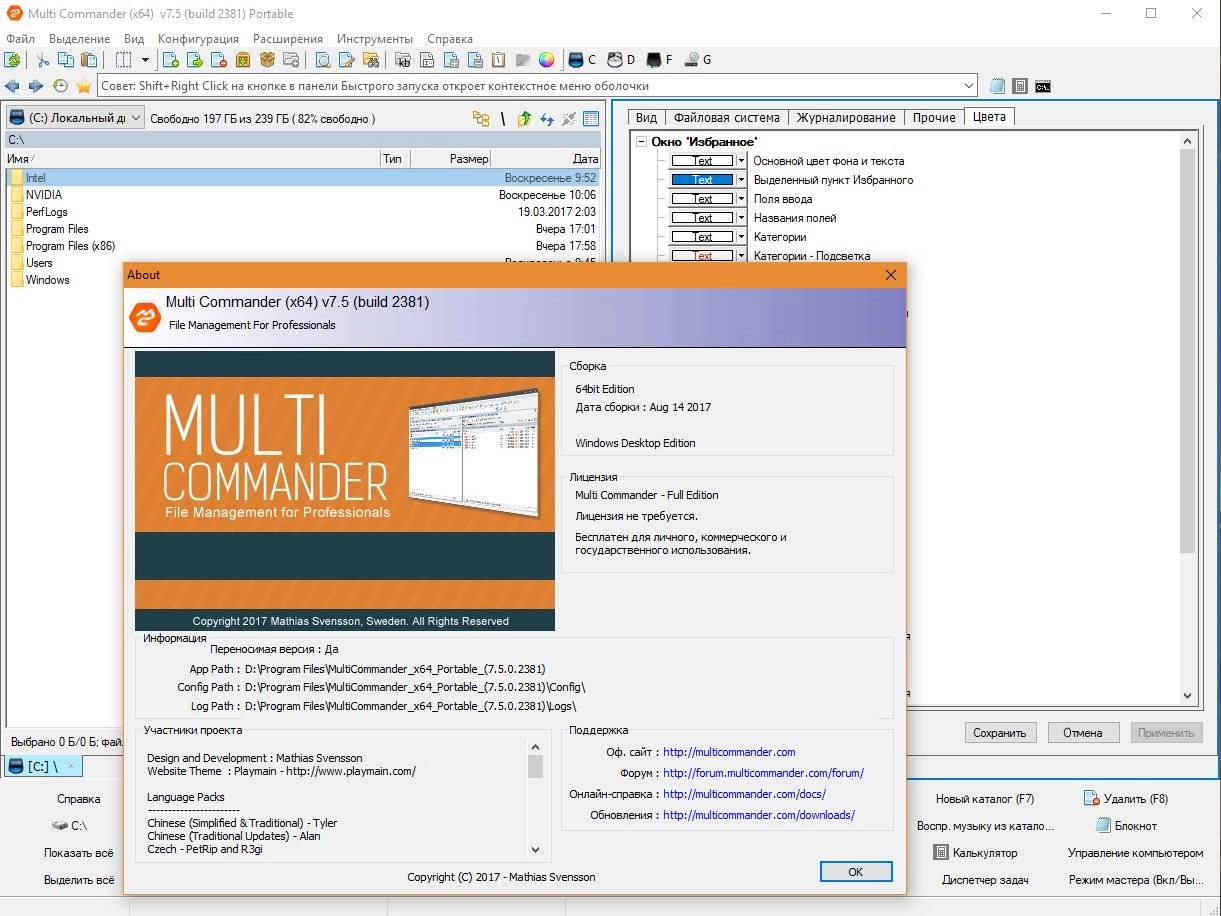Click the backslash root-folder icon
The height and width of the screenshot is (916, 1221).
click(503, 118)
